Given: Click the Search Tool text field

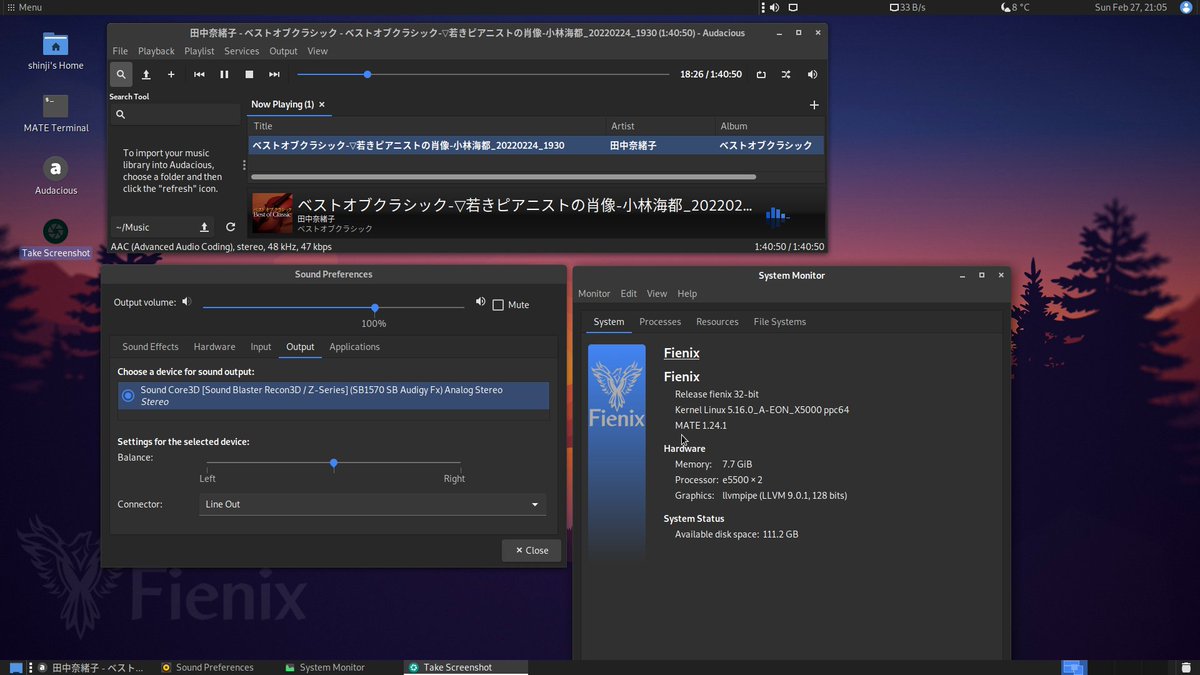Looking at the screenshot, I should (x=175, y=114).
